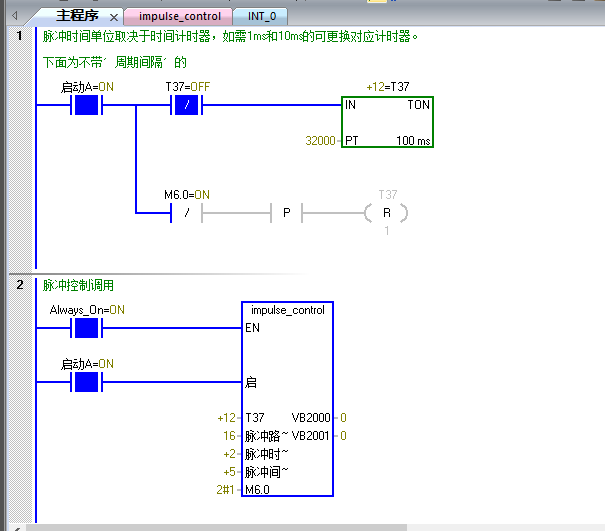Click the 脉冲控制调用 network title

[x=78, y=285]
